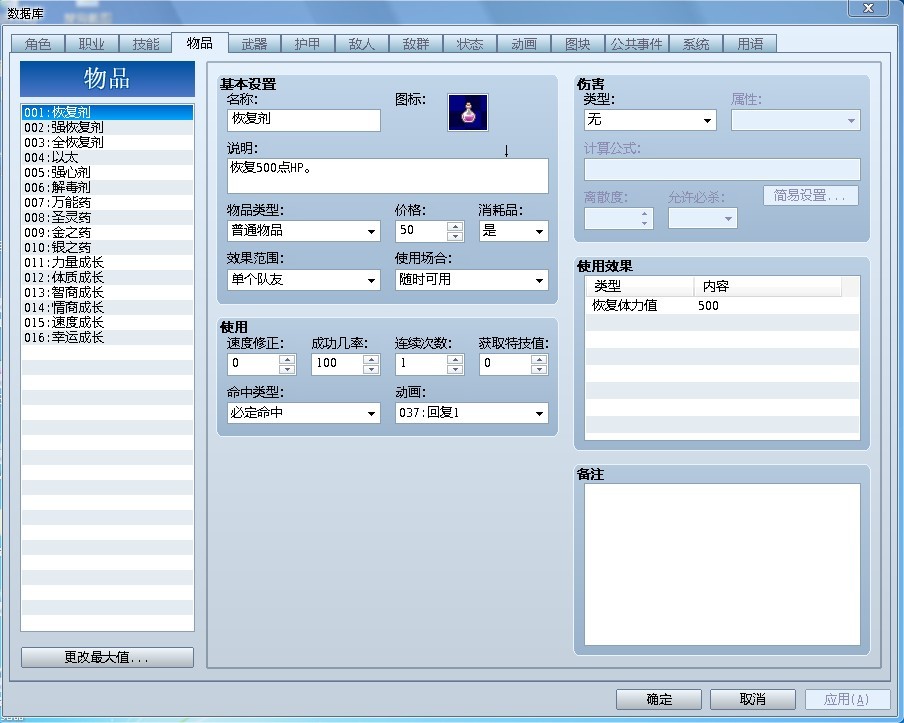Open the 使用场合 dropdown

click(472, 280)
